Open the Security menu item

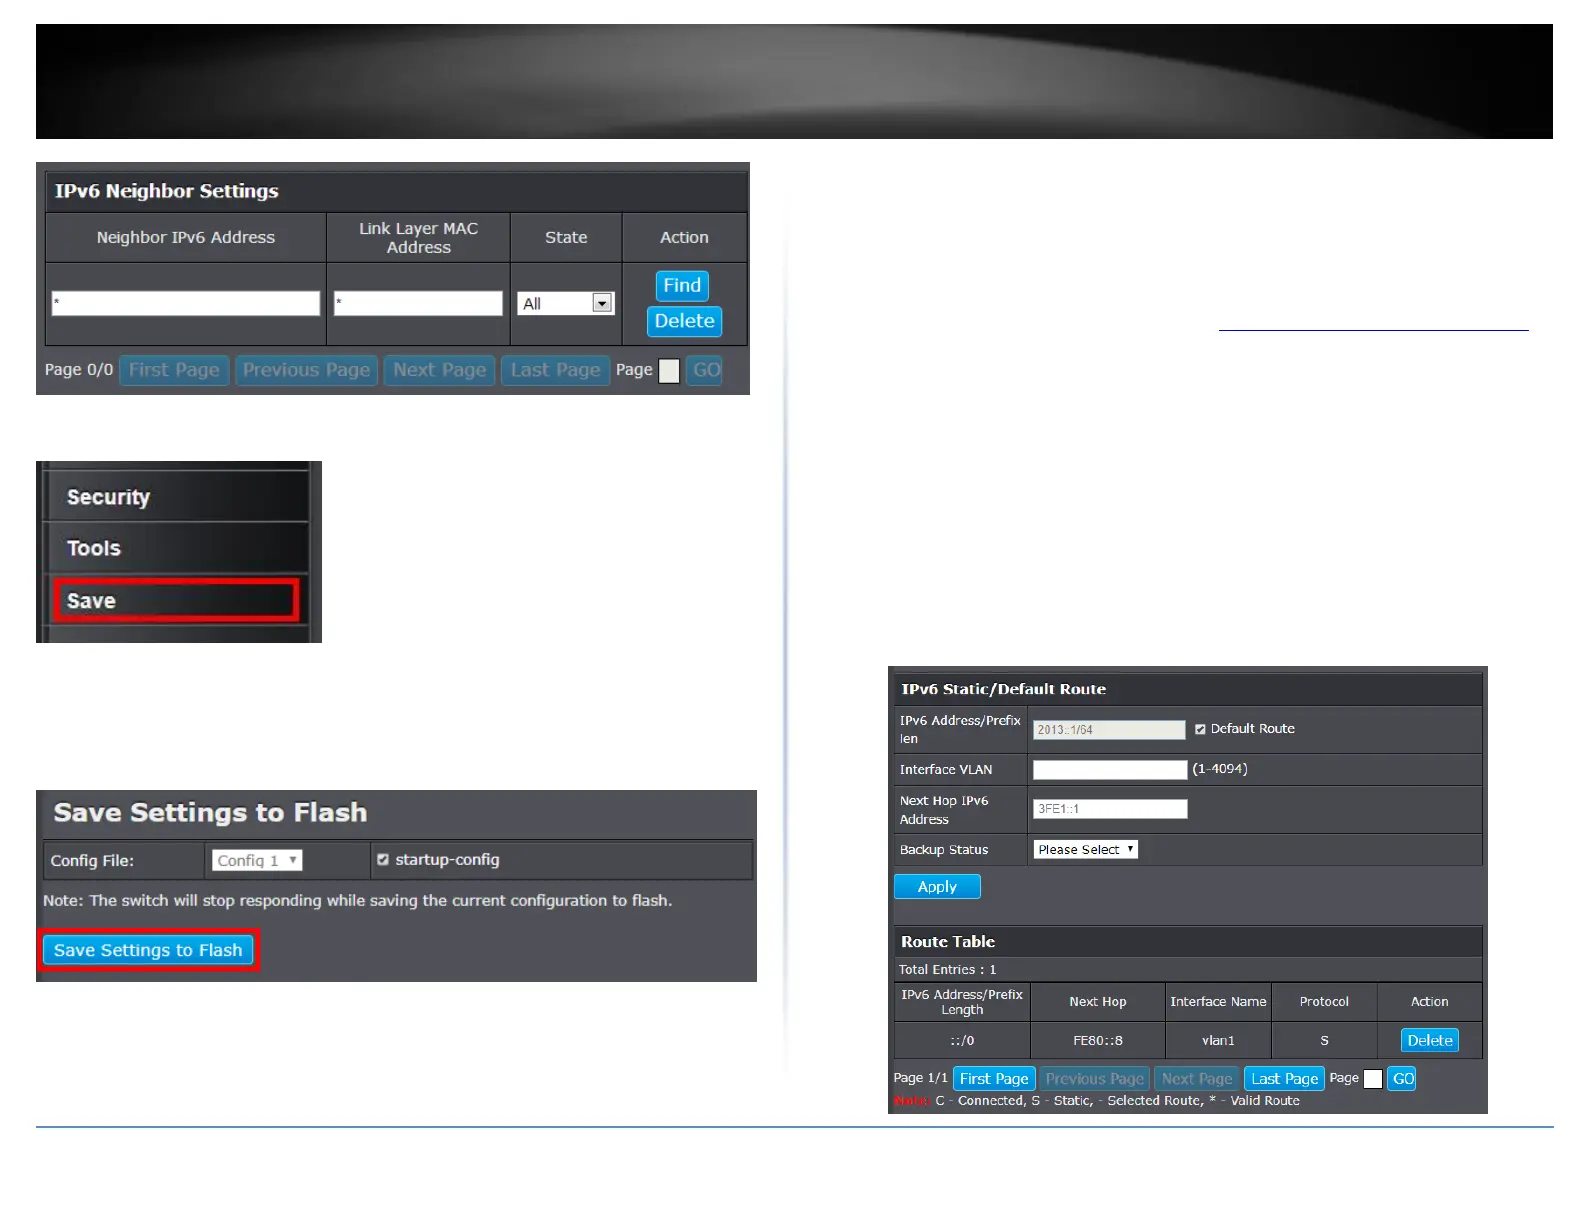pyautogui.click(x=176, y=497)
